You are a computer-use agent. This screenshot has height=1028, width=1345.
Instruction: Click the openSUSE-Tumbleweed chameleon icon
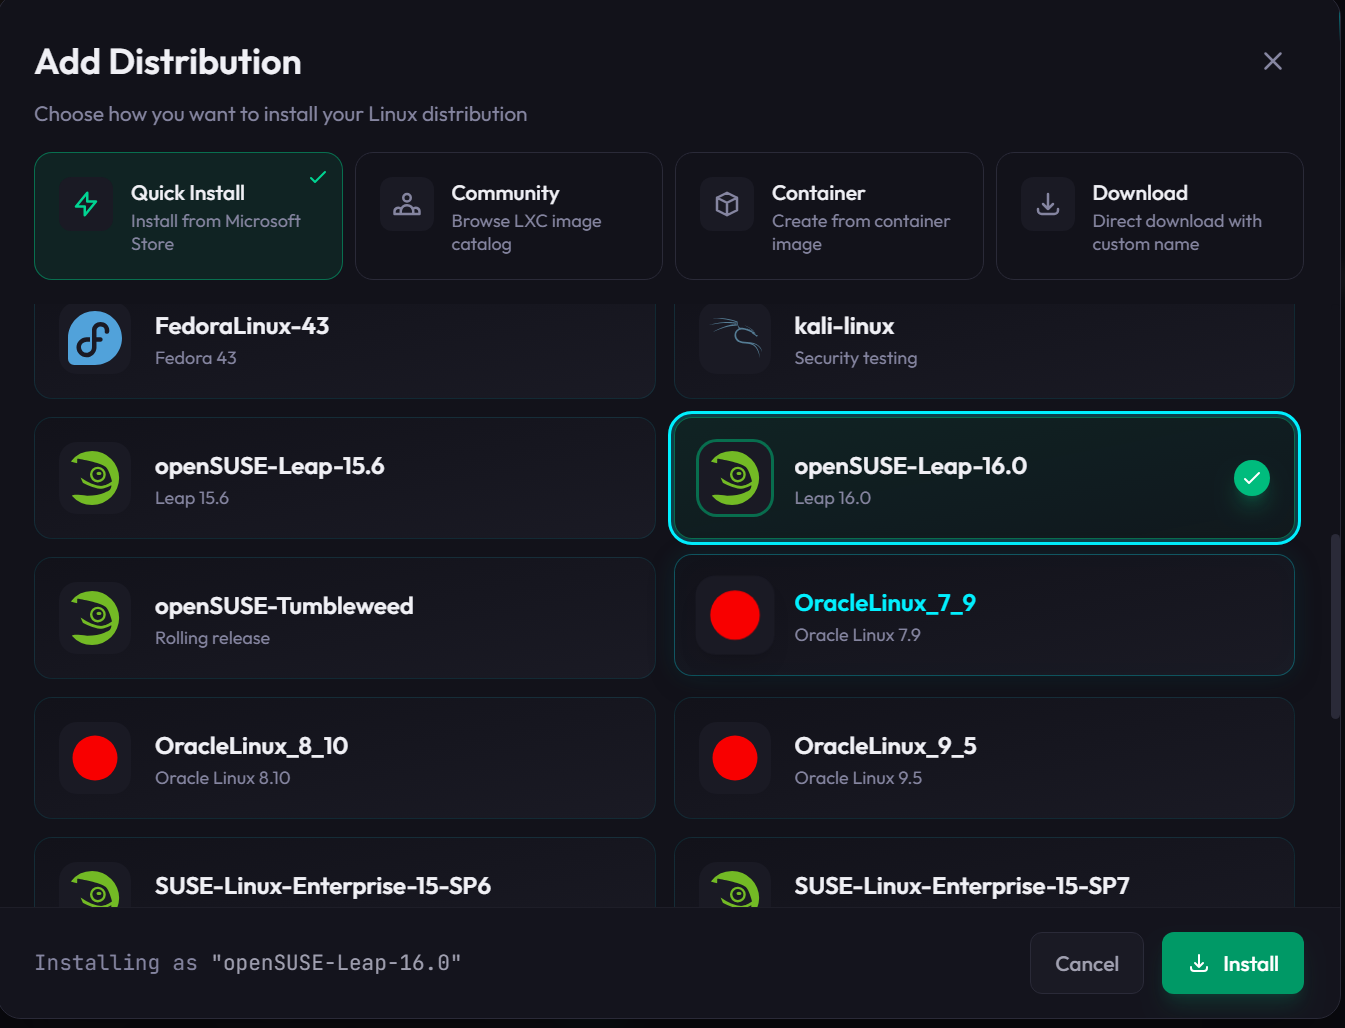pos(95,618)
